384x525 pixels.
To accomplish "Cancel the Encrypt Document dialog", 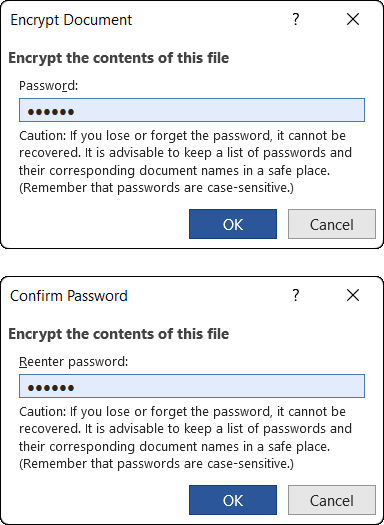I will pyautogui.click(x=332, y=224).
